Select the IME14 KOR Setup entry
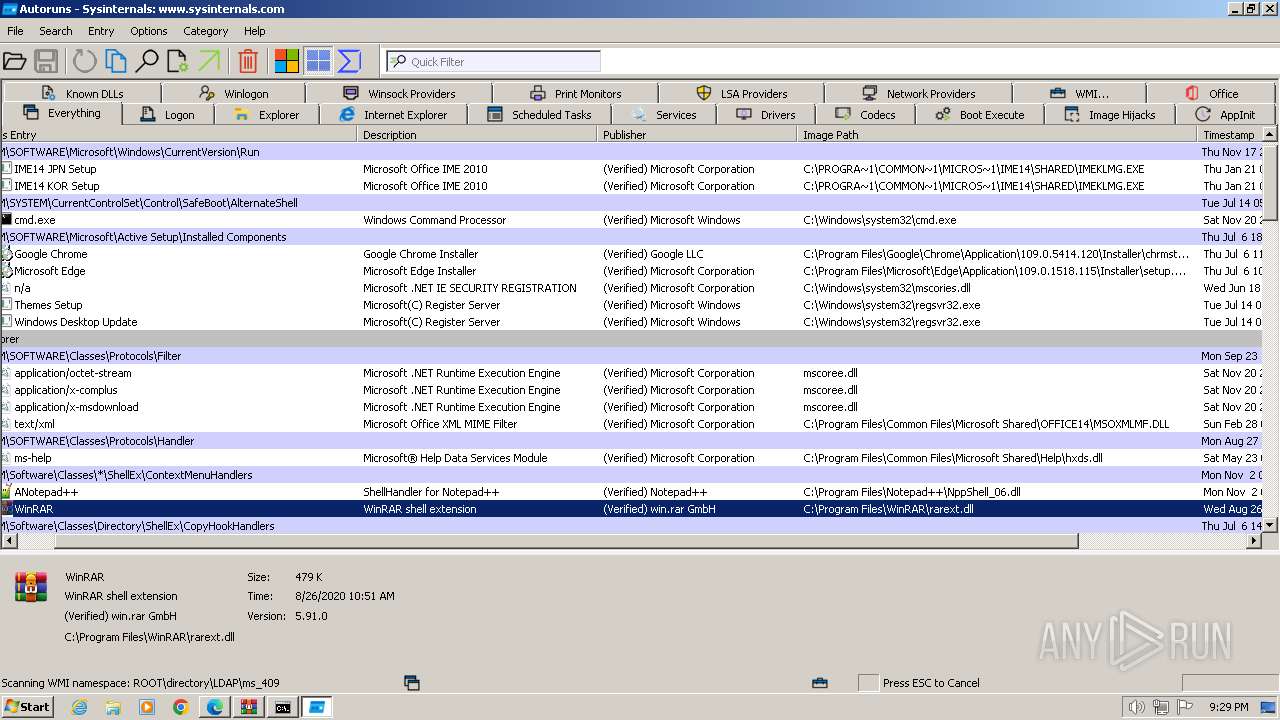 click(x=632, y=186)
